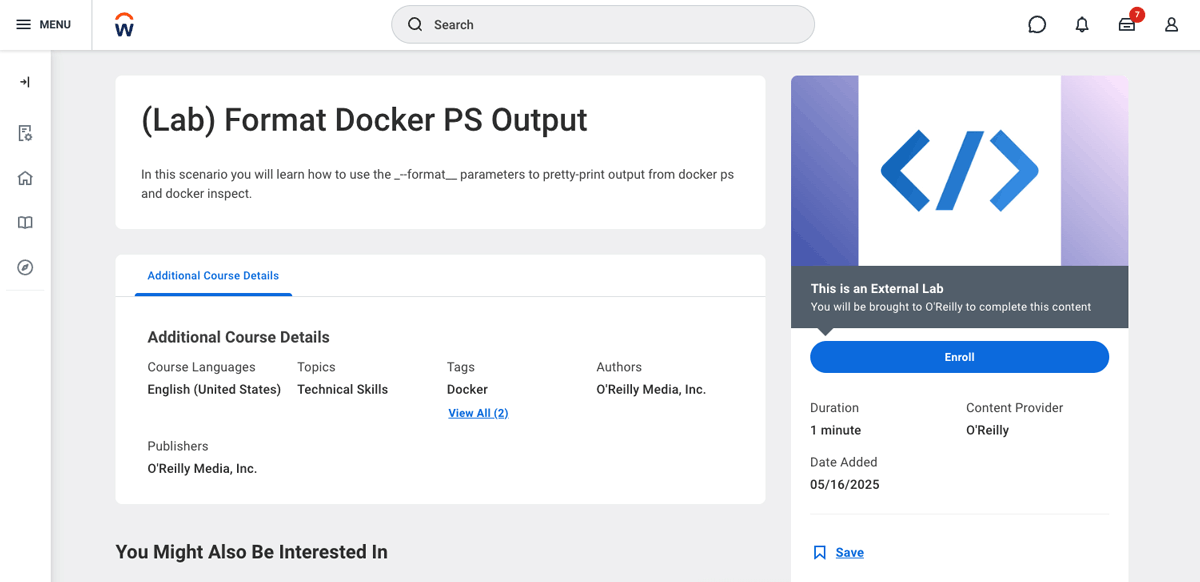The image size is (1200, 582).
Task: Select the Additional Course Details tab
Action: pyautogui.click(x=213, y=276)
